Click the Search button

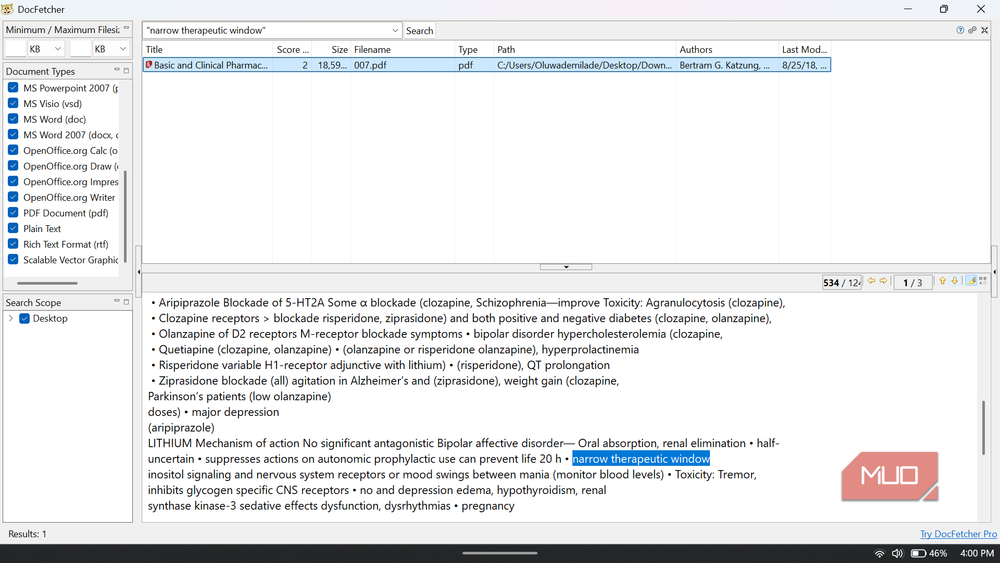click(x=419, y=30)
